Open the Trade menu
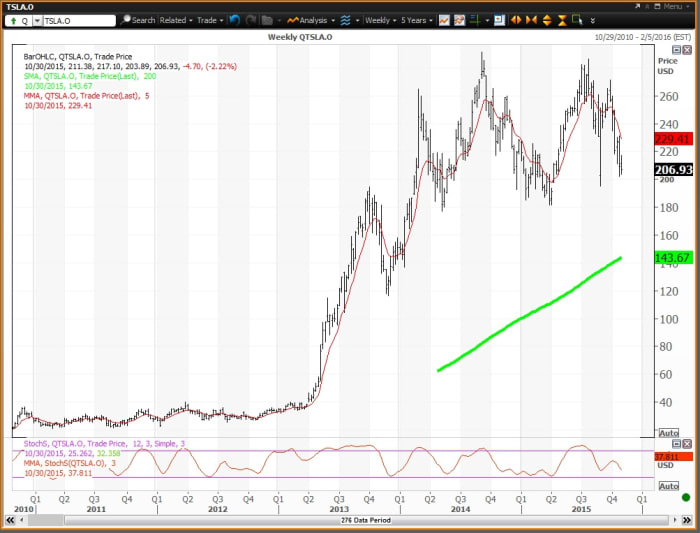 pos(210,20)
